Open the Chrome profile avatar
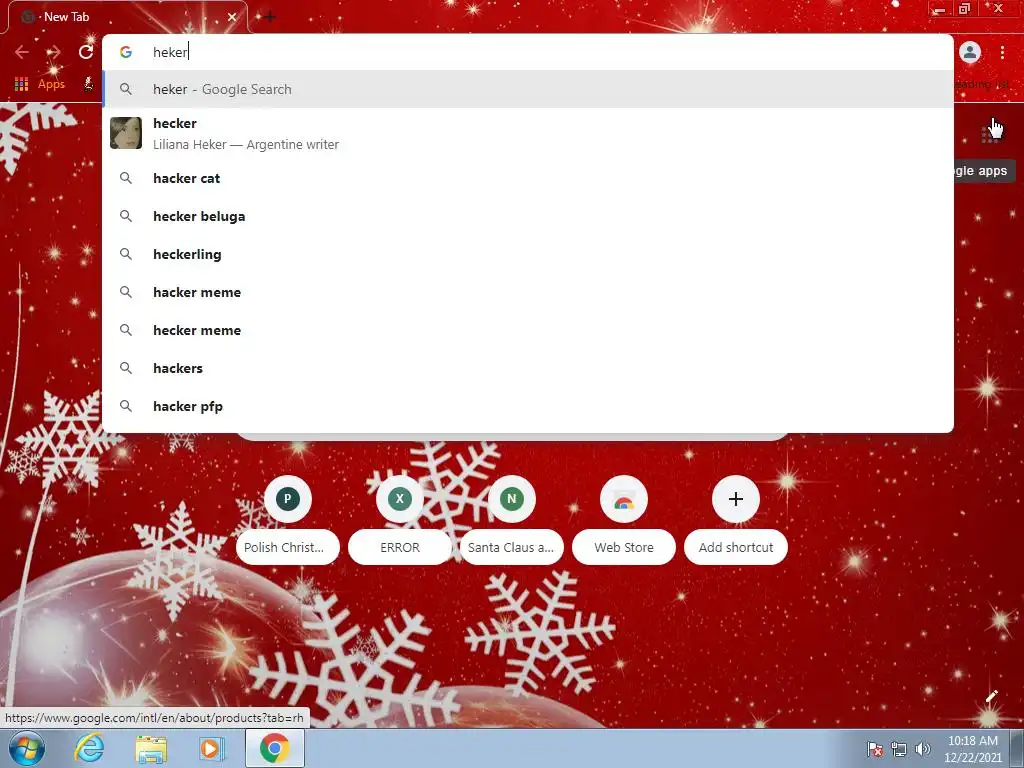Image resolution: width=1024 pixels, height=768 pixels. click(970, 52)
